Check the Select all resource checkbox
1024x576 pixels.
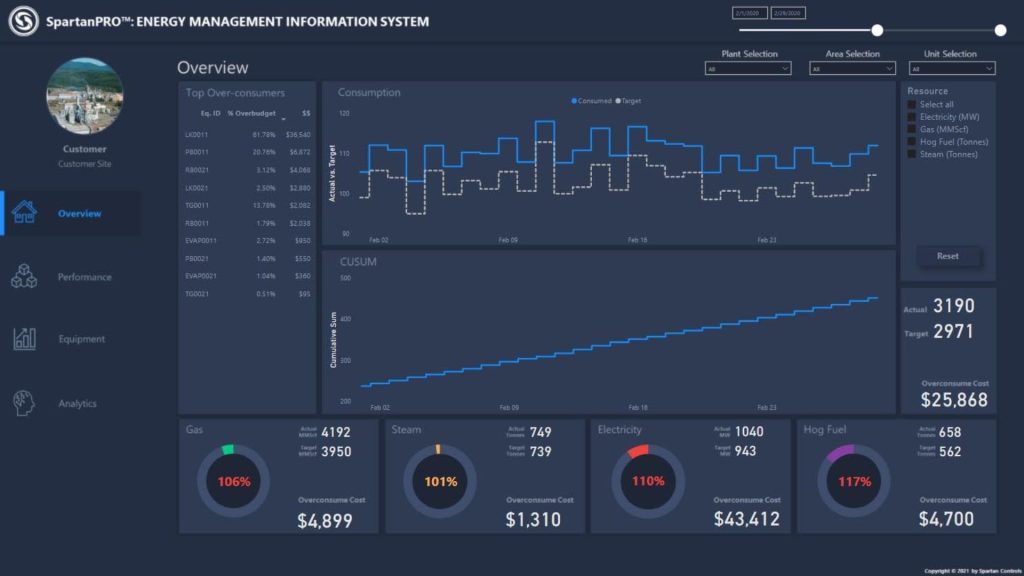click(x=912, y=104)
